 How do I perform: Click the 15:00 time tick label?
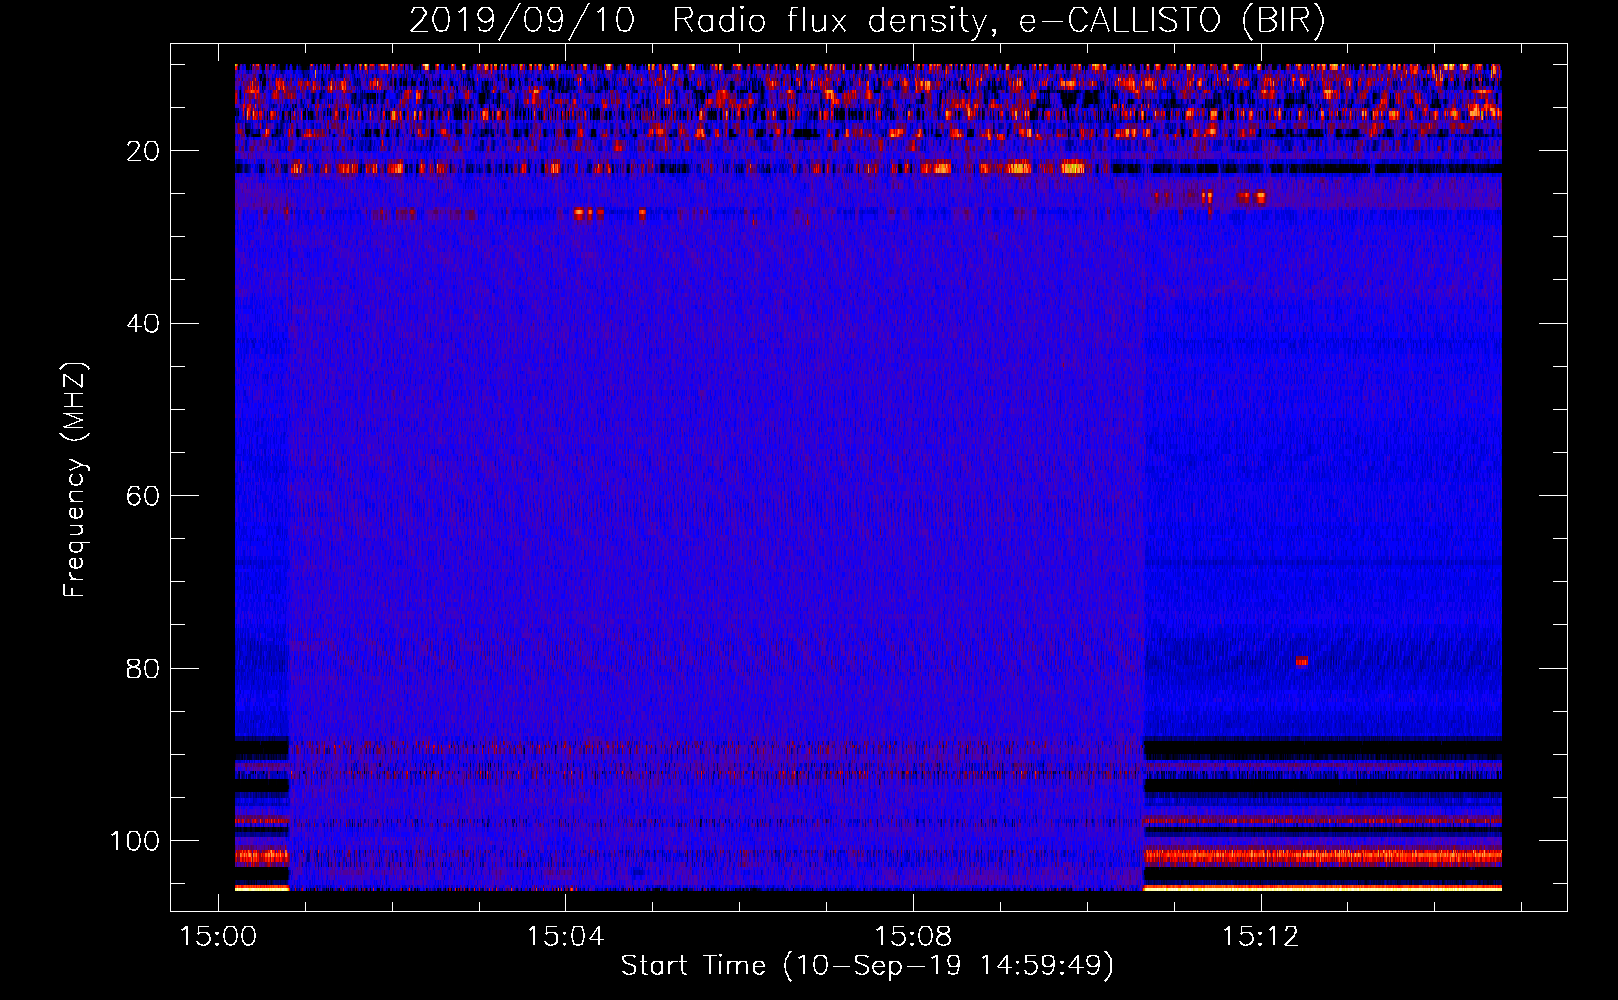(217, 937)
